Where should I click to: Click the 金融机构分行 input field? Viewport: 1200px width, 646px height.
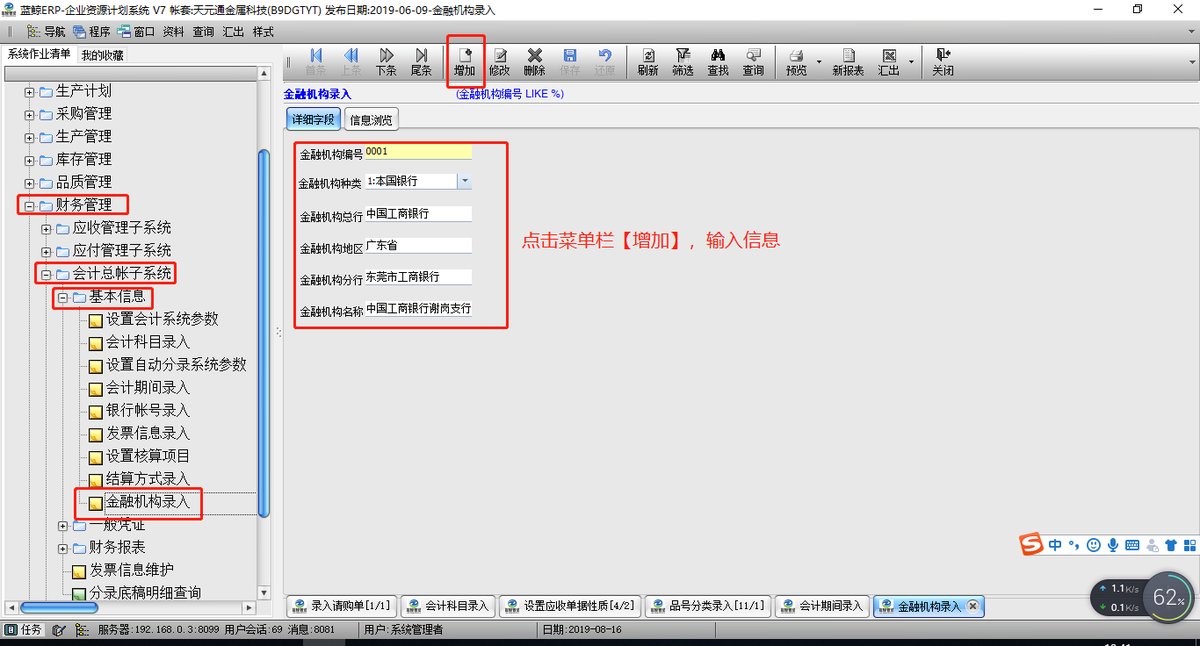pyautogui.click(x=418, y=277)
